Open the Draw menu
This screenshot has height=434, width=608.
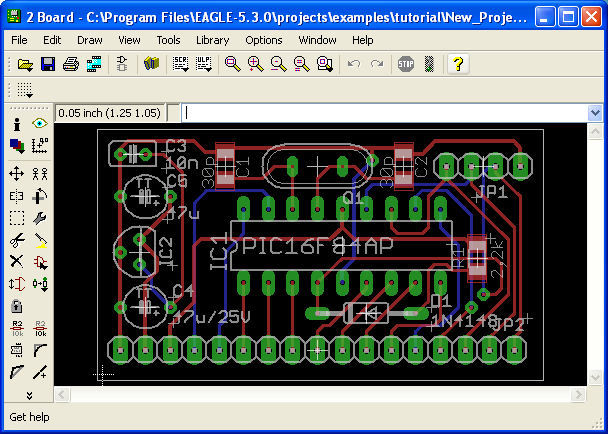pos(90,40)
